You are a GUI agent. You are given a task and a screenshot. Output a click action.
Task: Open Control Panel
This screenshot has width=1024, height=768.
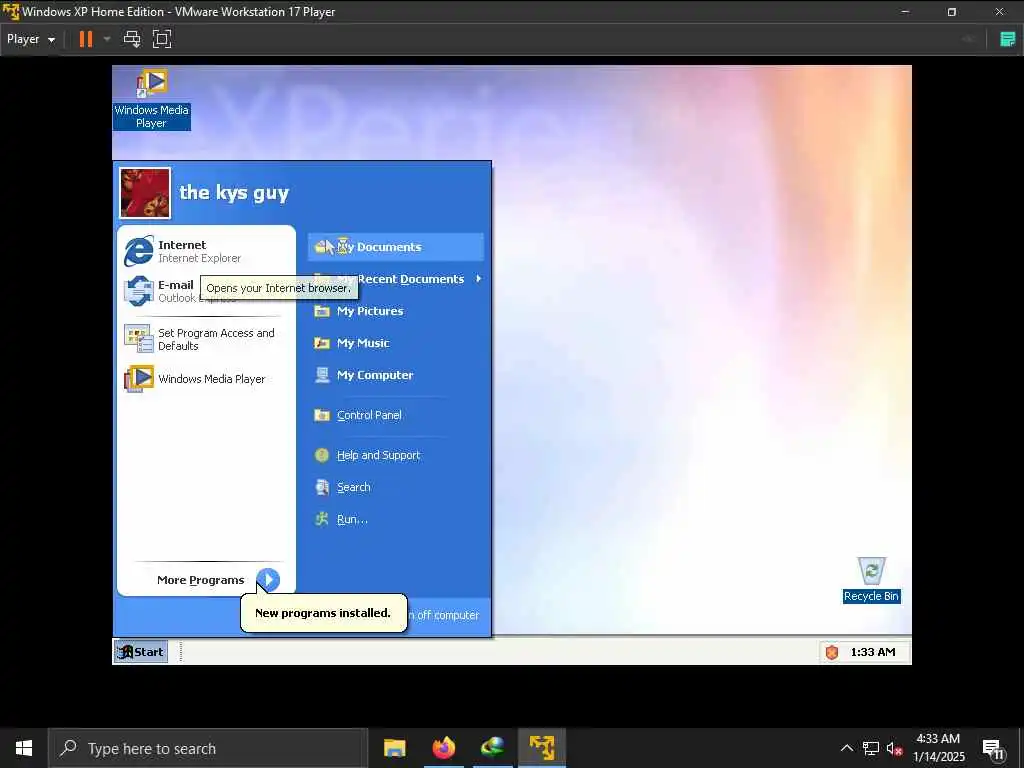[395, 415]
